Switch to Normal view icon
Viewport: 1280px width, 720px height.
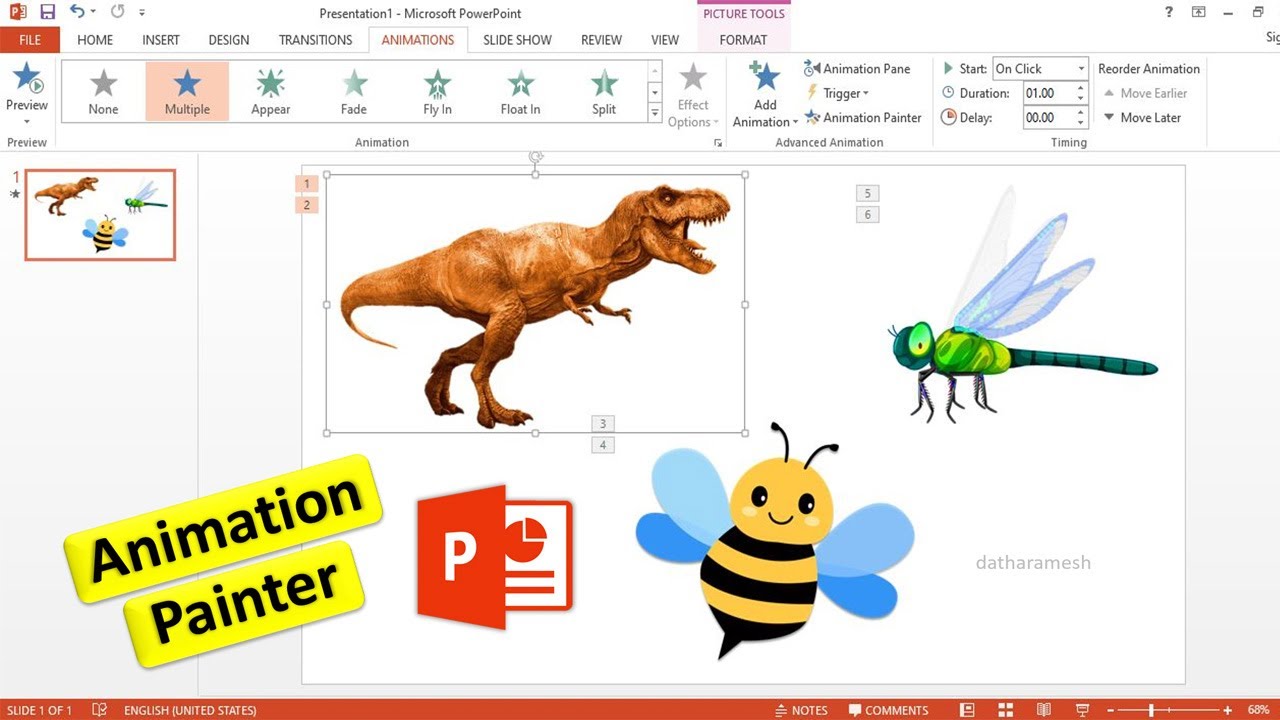pos(967,710)
